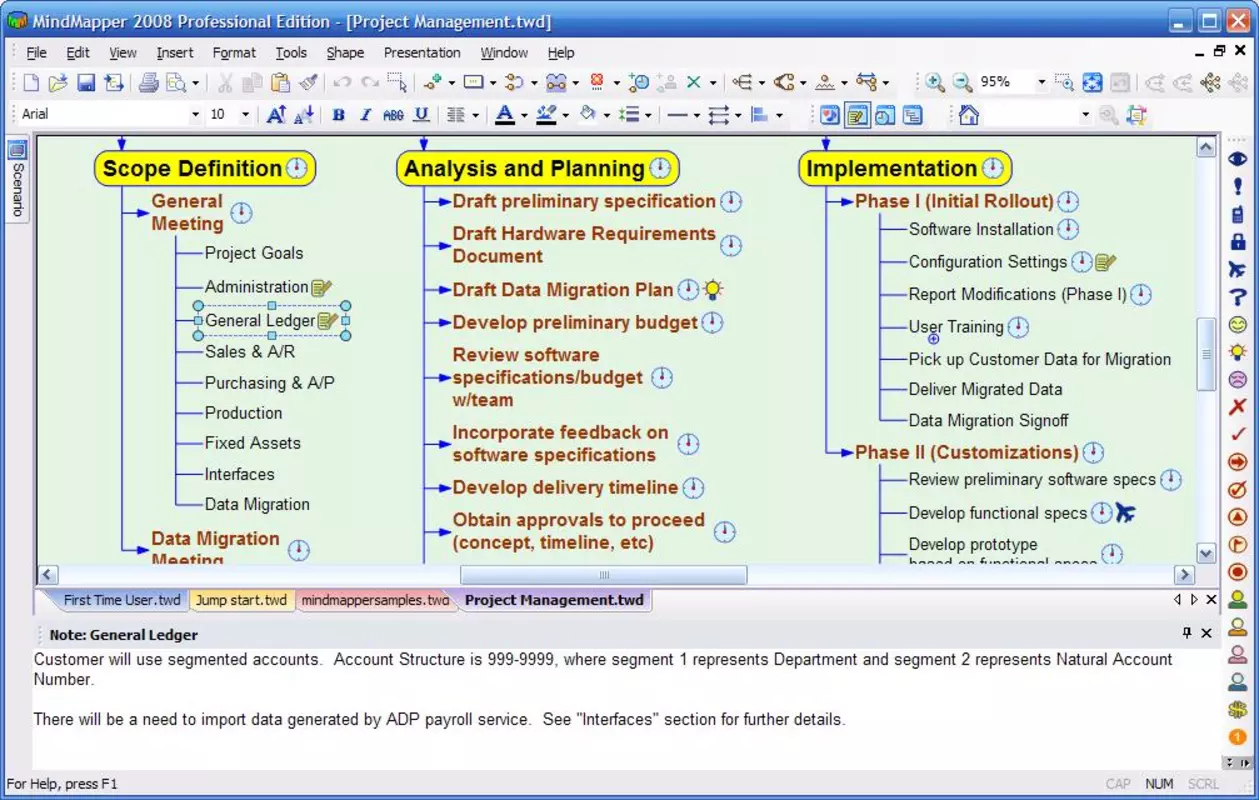The height and width of the screenshot is (800, 1259).
Task: Decrease font size with the A down-arrow icon
Action: coord(304,115)
